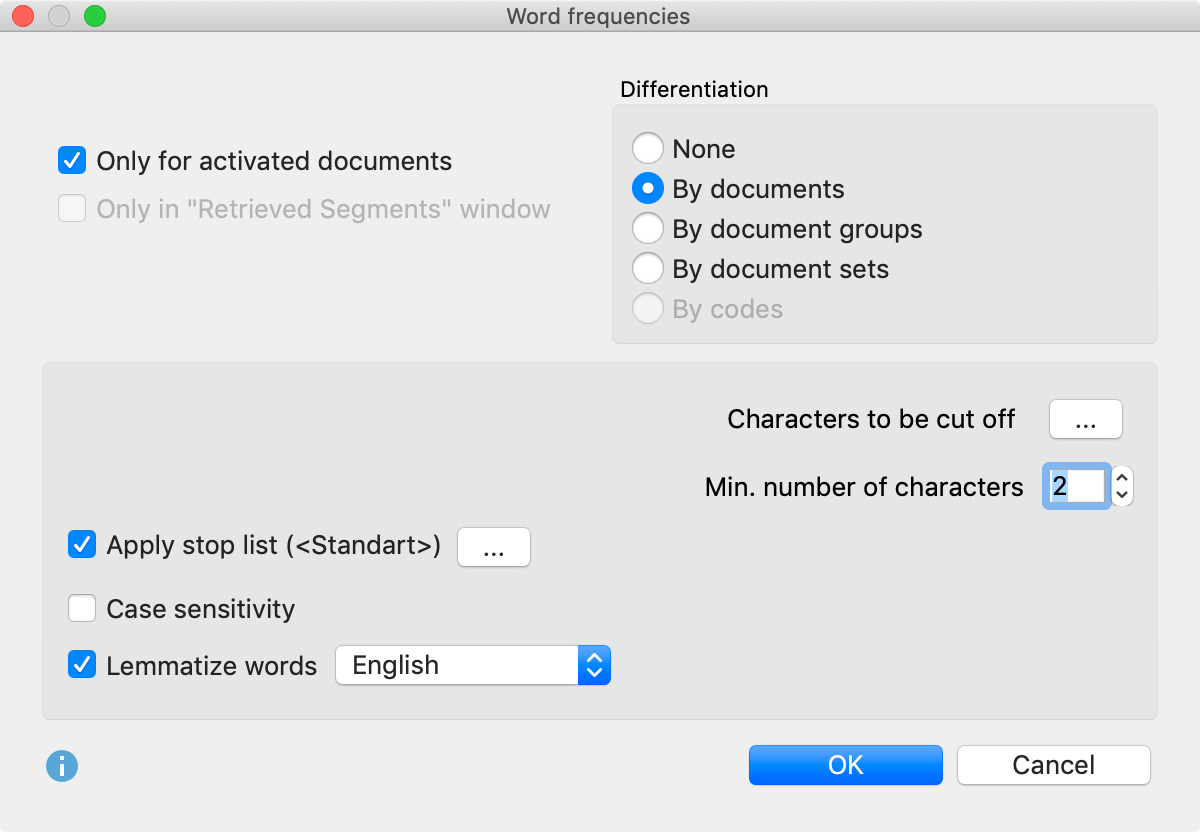Disable the Apply stop list checkbox
This screenshot has width=1200, height=832.
(82, 546)
